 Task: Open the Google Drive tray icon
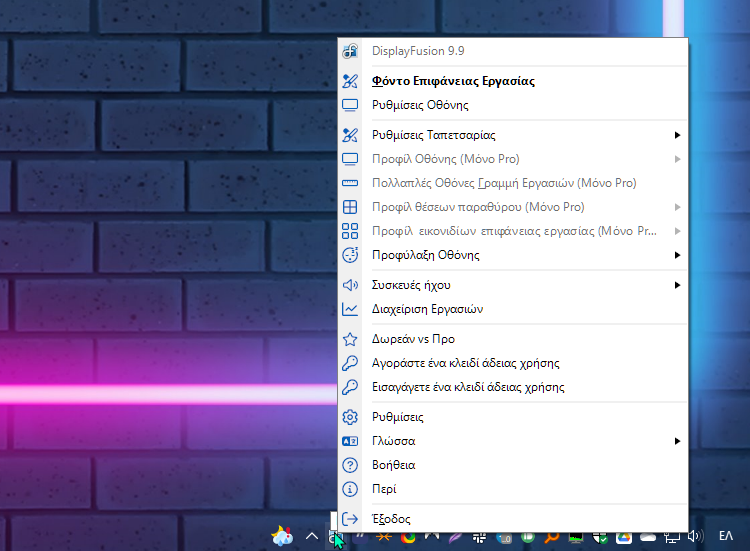click(624, 539)
